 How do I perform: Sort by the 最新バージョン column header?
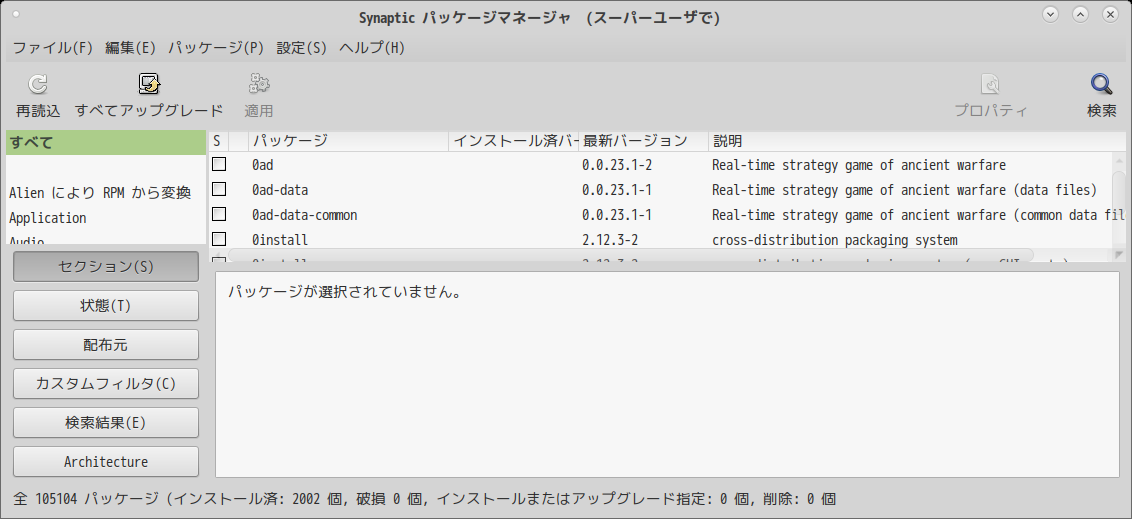click(644, 141)
